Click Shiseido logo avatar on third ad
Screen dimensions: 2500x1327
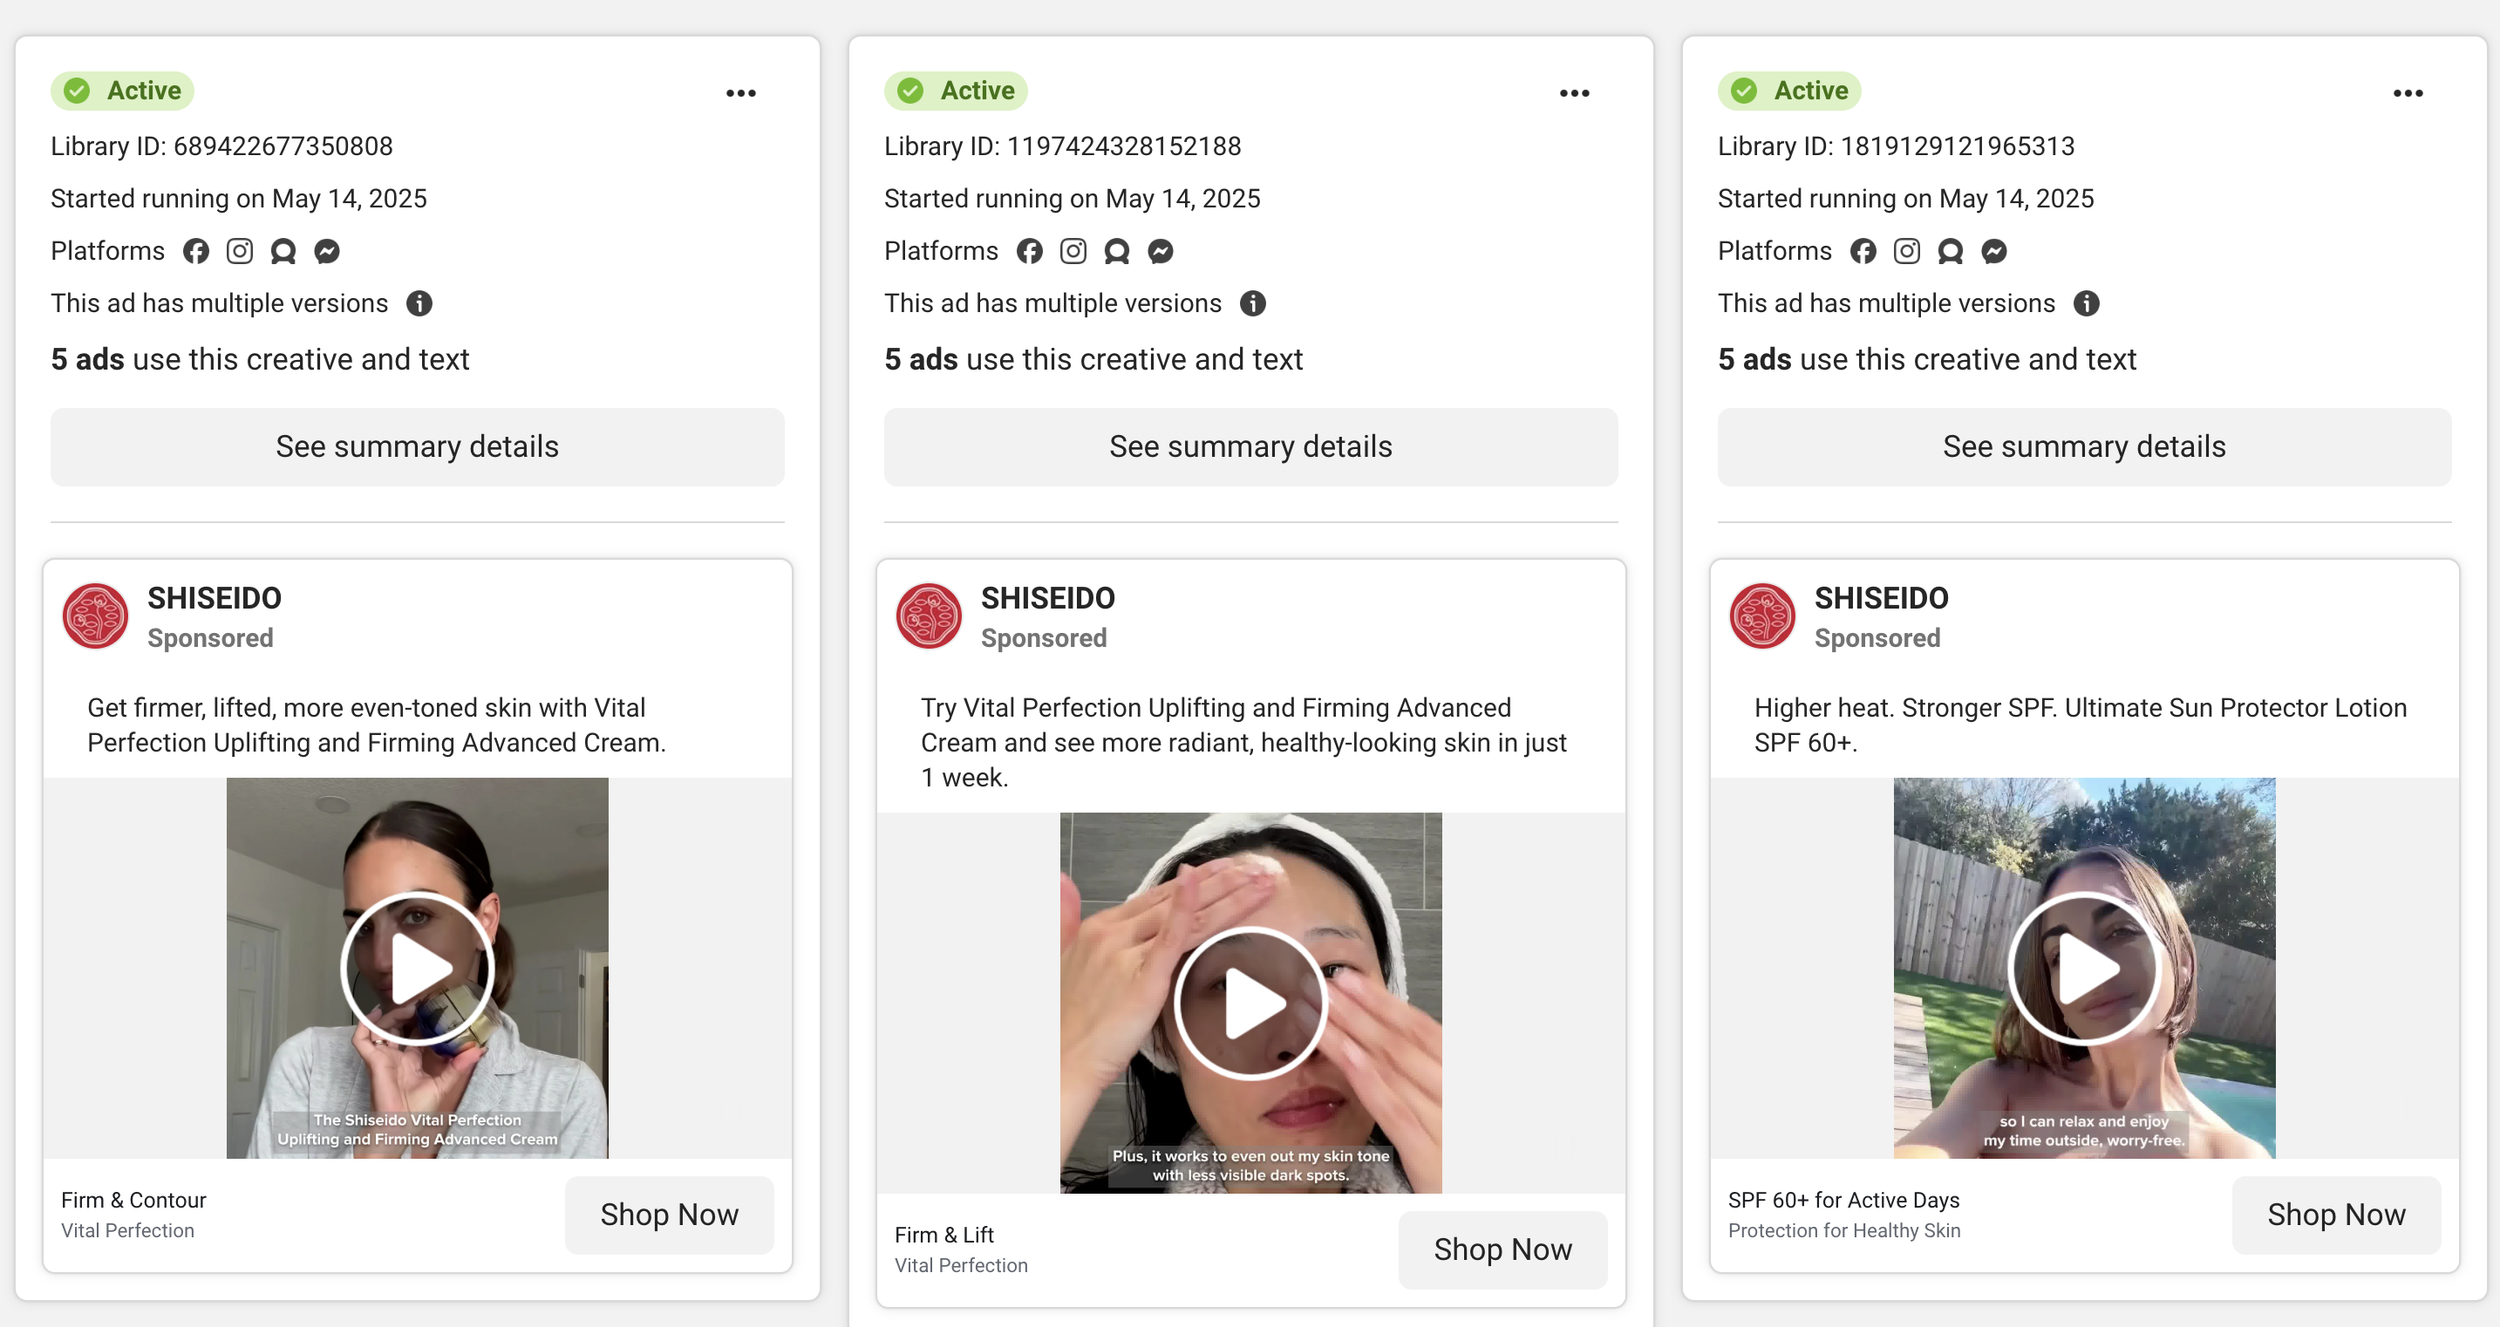pyautogui.click(x=1762, y=616)
